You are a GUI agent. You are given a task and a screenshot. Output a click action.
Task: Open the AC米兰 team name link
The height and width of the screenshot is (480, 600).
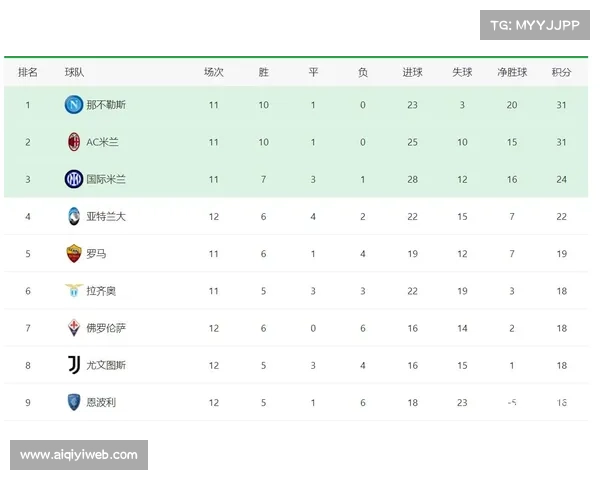(103, 142)
